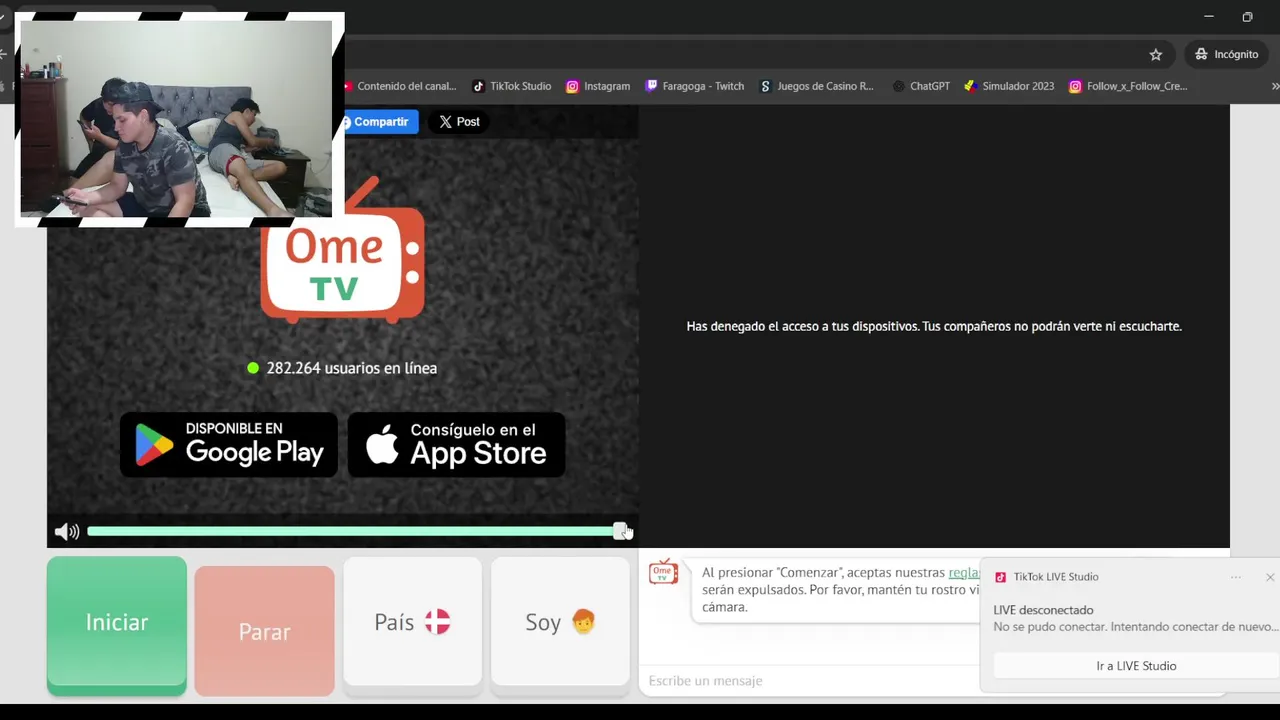Open the Juegos de Casino bookmark
1280x720 pixels.
tap(817, 86)
